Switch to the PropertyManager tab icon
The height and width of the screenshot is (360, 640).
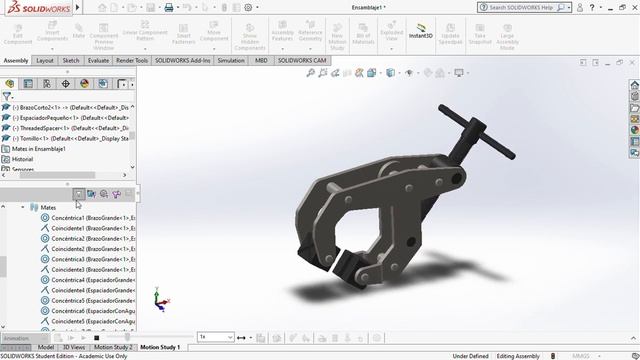click(x=28, y=84)
